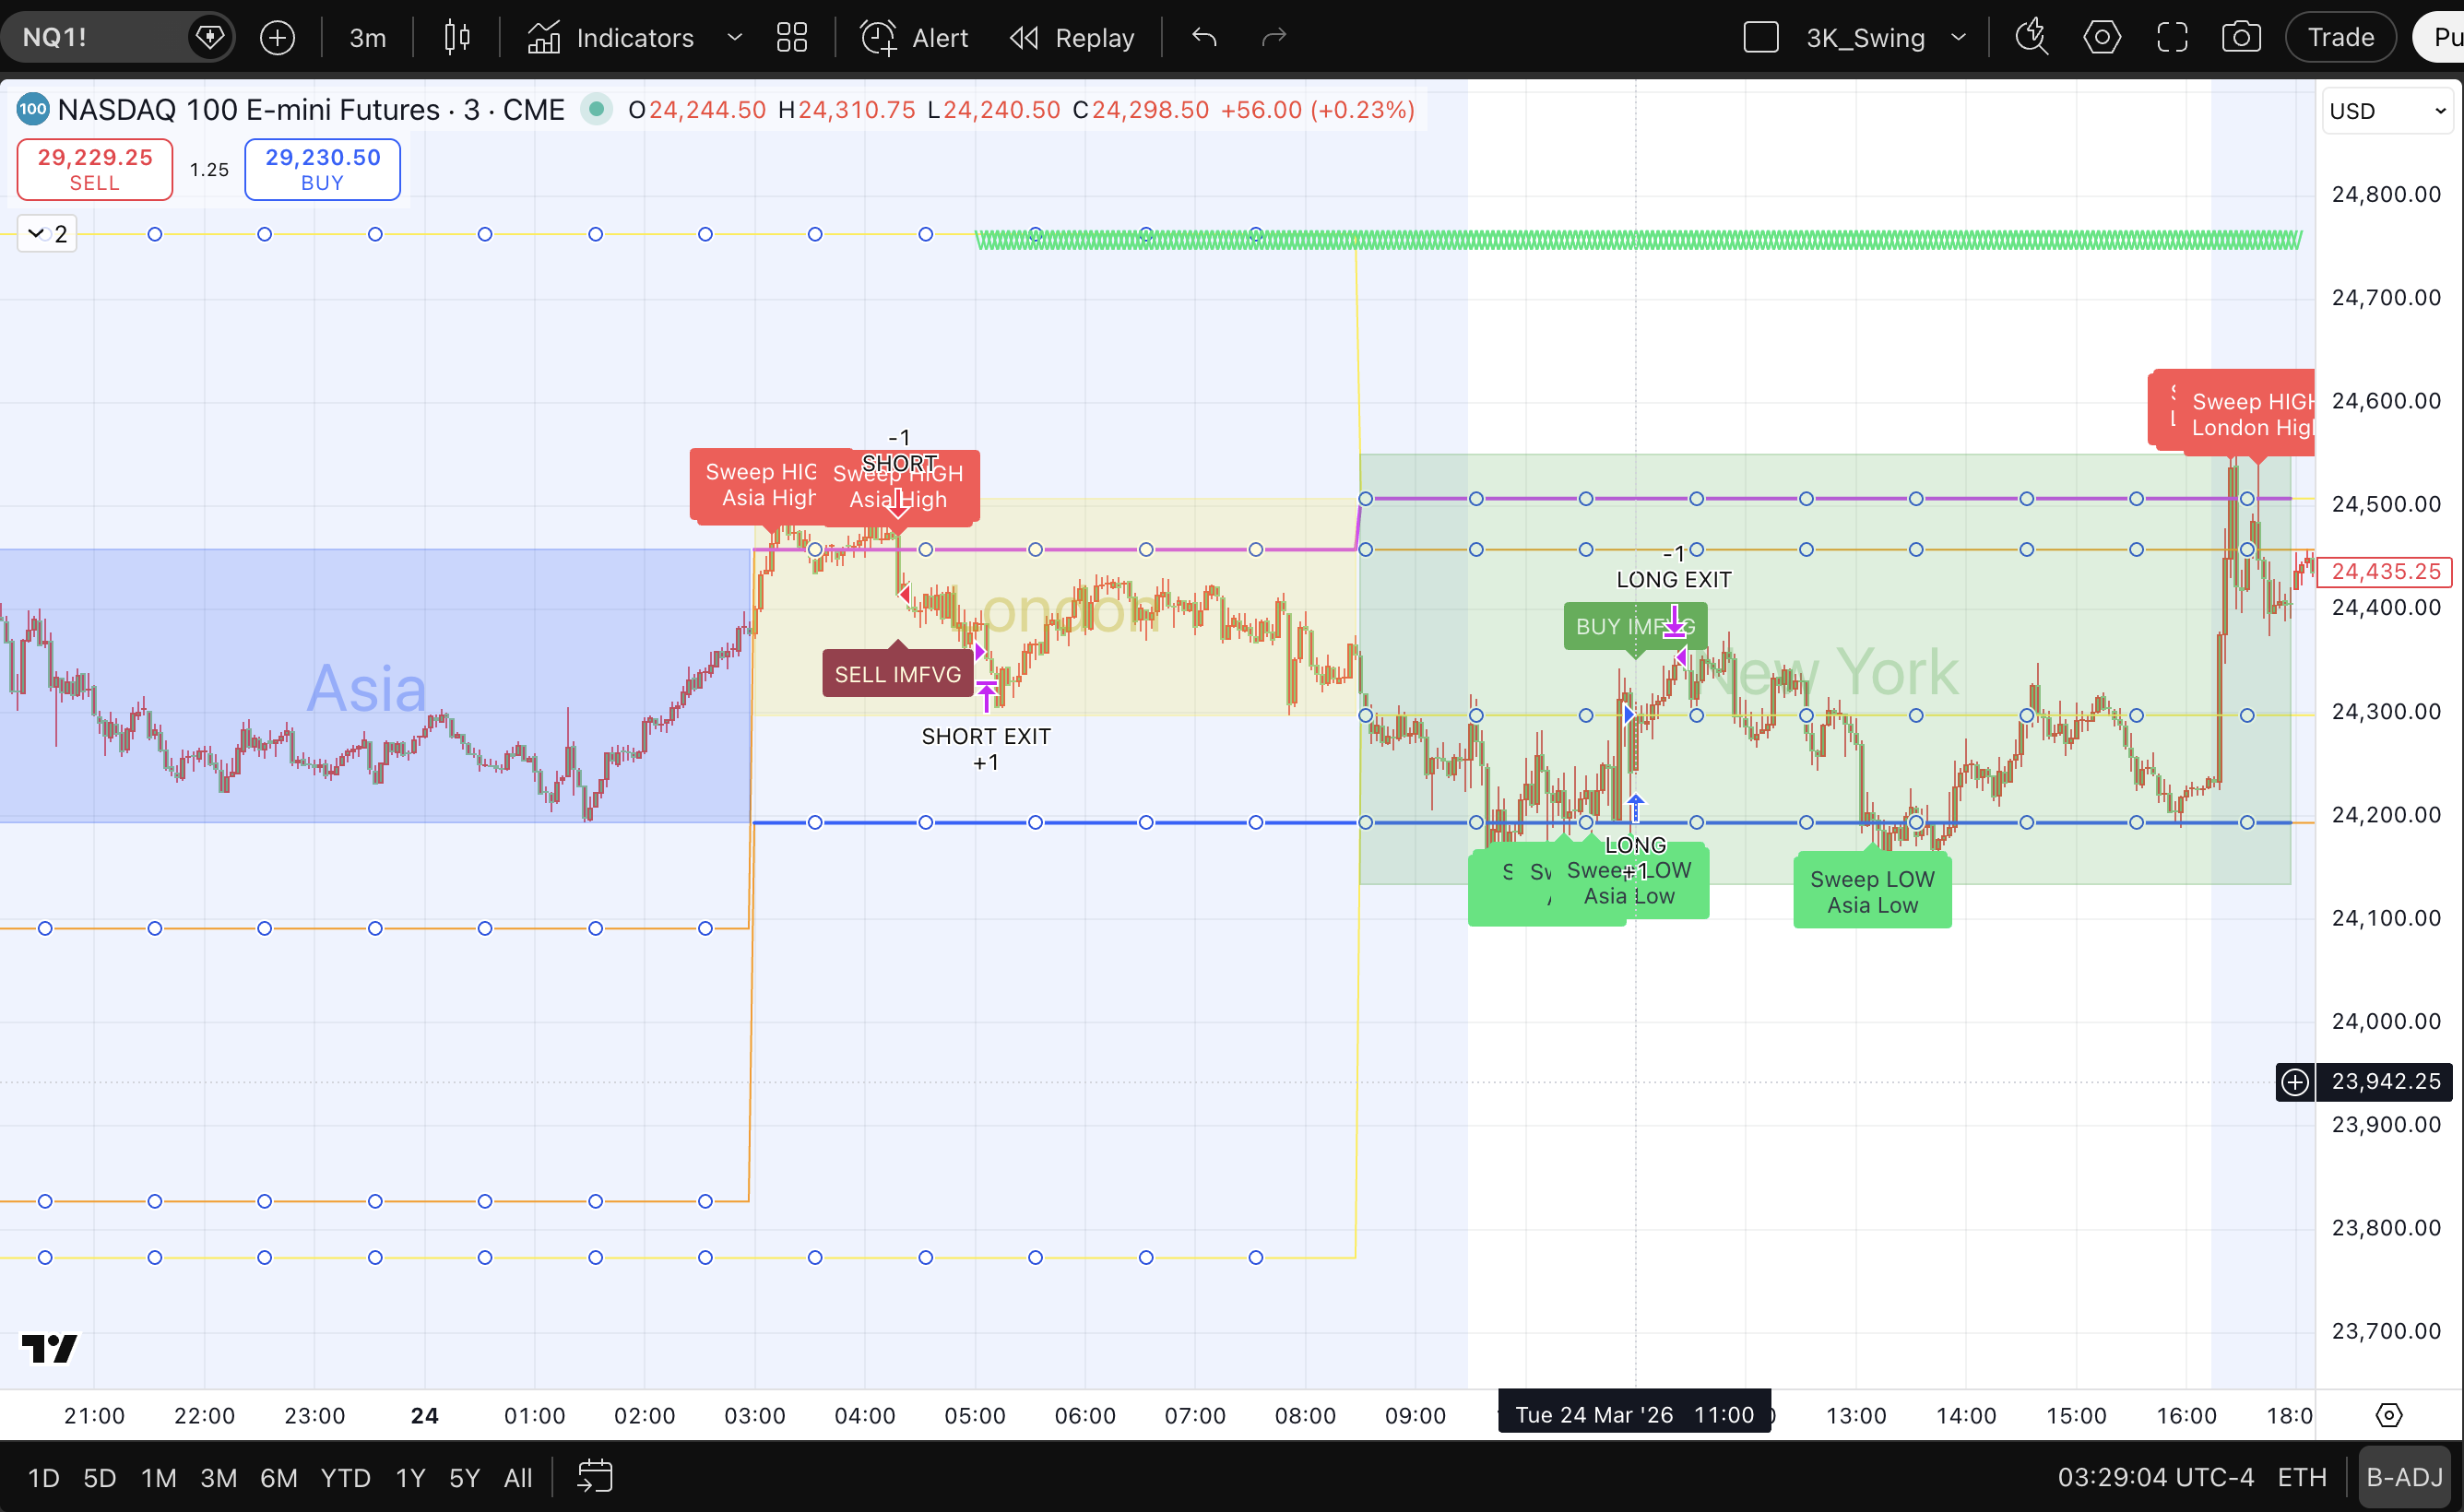Open chart settings hexagon icon in toolbar
2464x1512 pixels.
point(2102,38)
